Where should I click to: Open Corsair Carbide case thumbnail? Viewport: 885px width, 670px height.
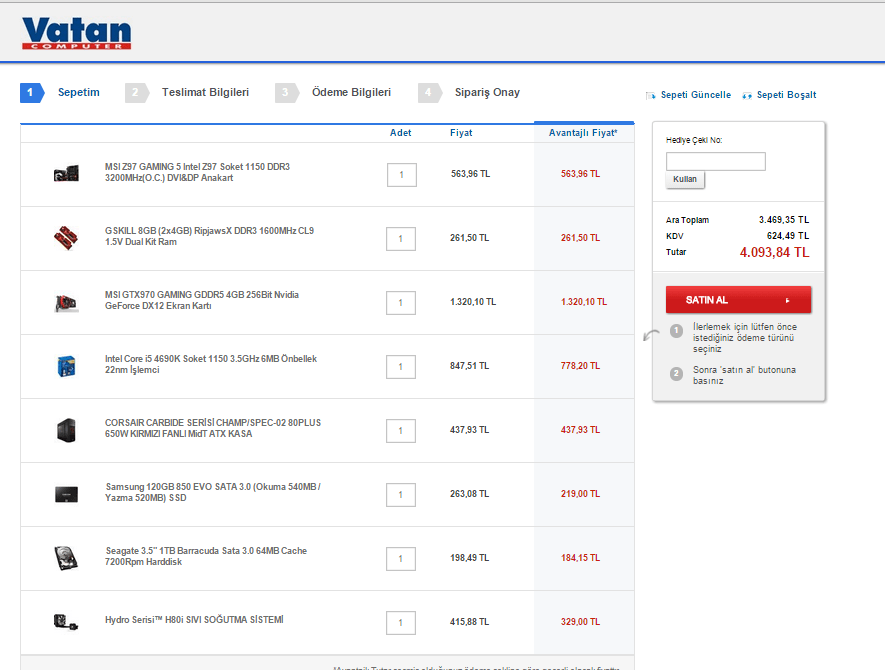coord(67,430)
